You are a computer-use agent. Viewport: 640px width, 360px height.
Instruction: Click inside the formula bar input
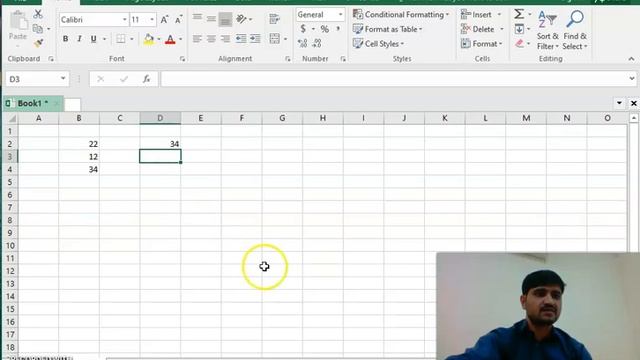pos(394,79)
